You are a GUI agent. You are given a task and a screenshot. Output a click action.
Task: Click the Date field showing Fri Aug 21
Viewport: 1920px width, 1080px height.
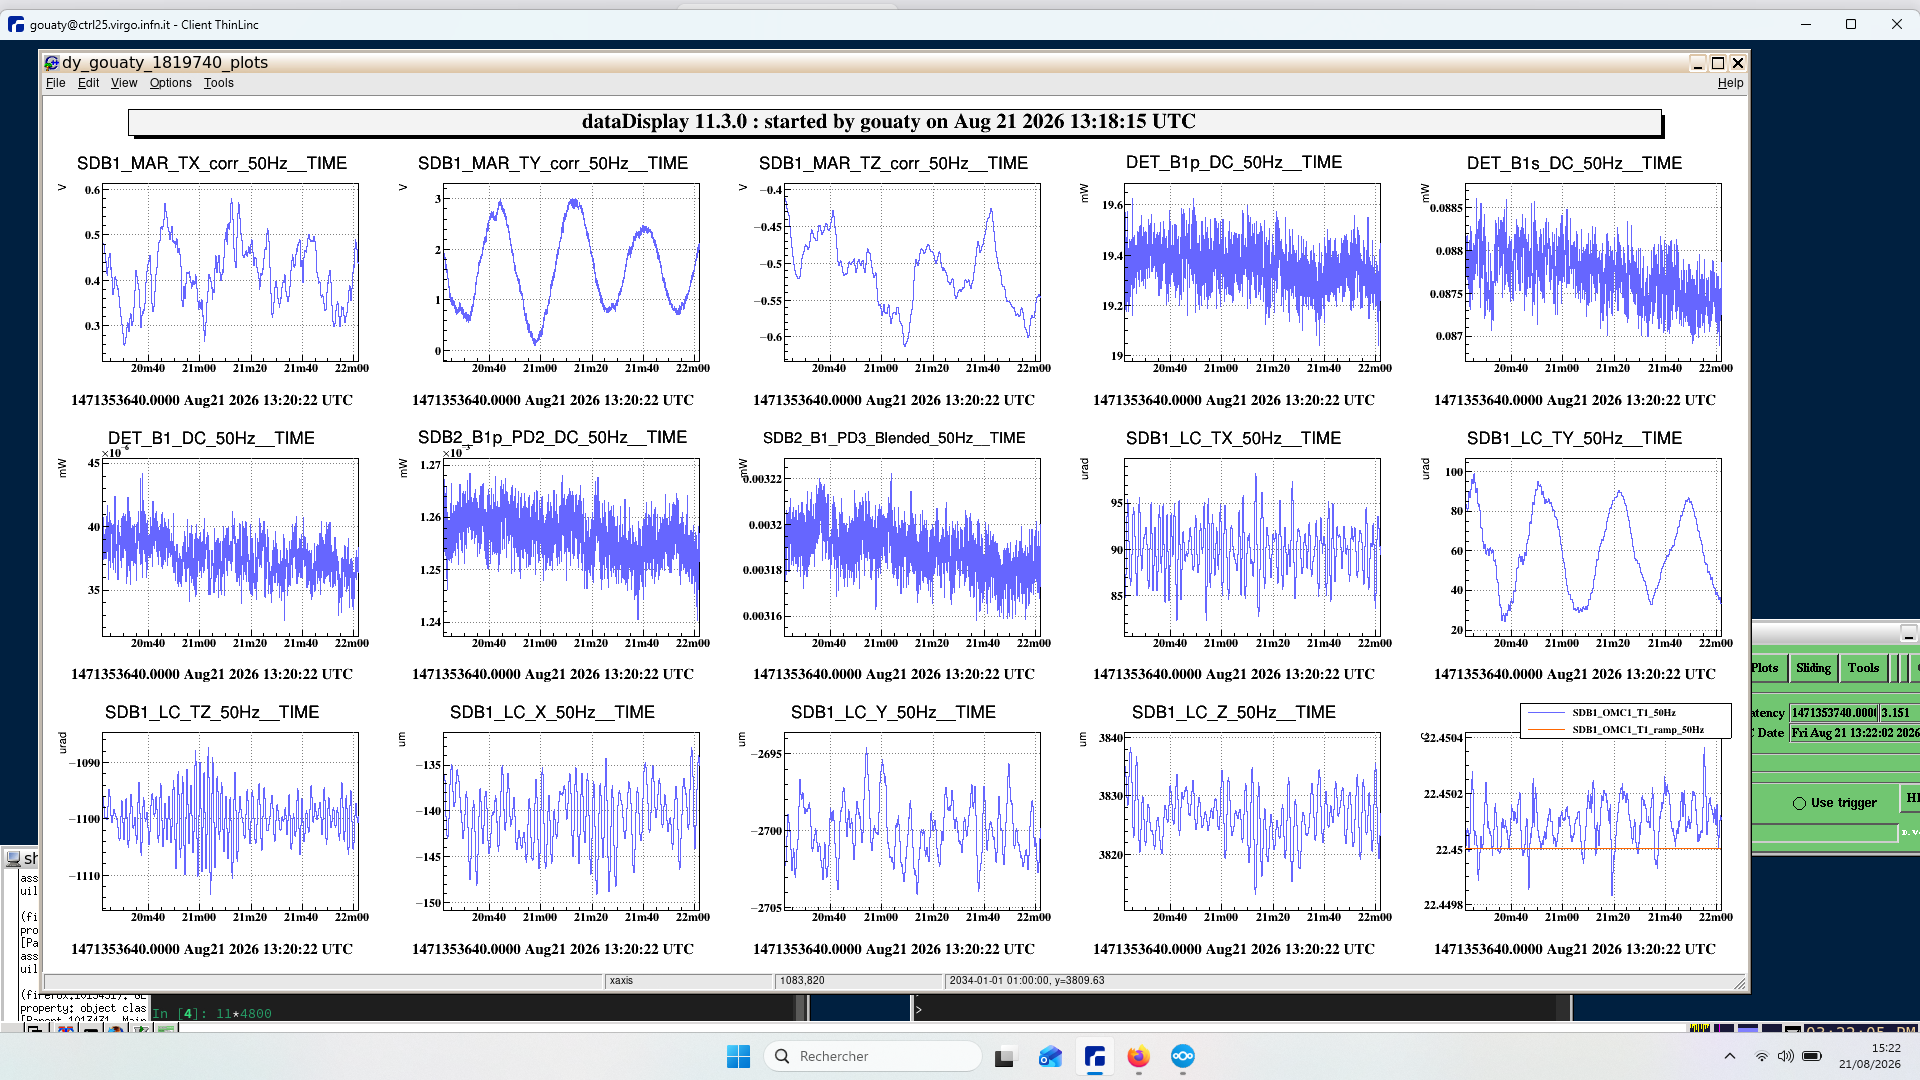[1854, 733]
